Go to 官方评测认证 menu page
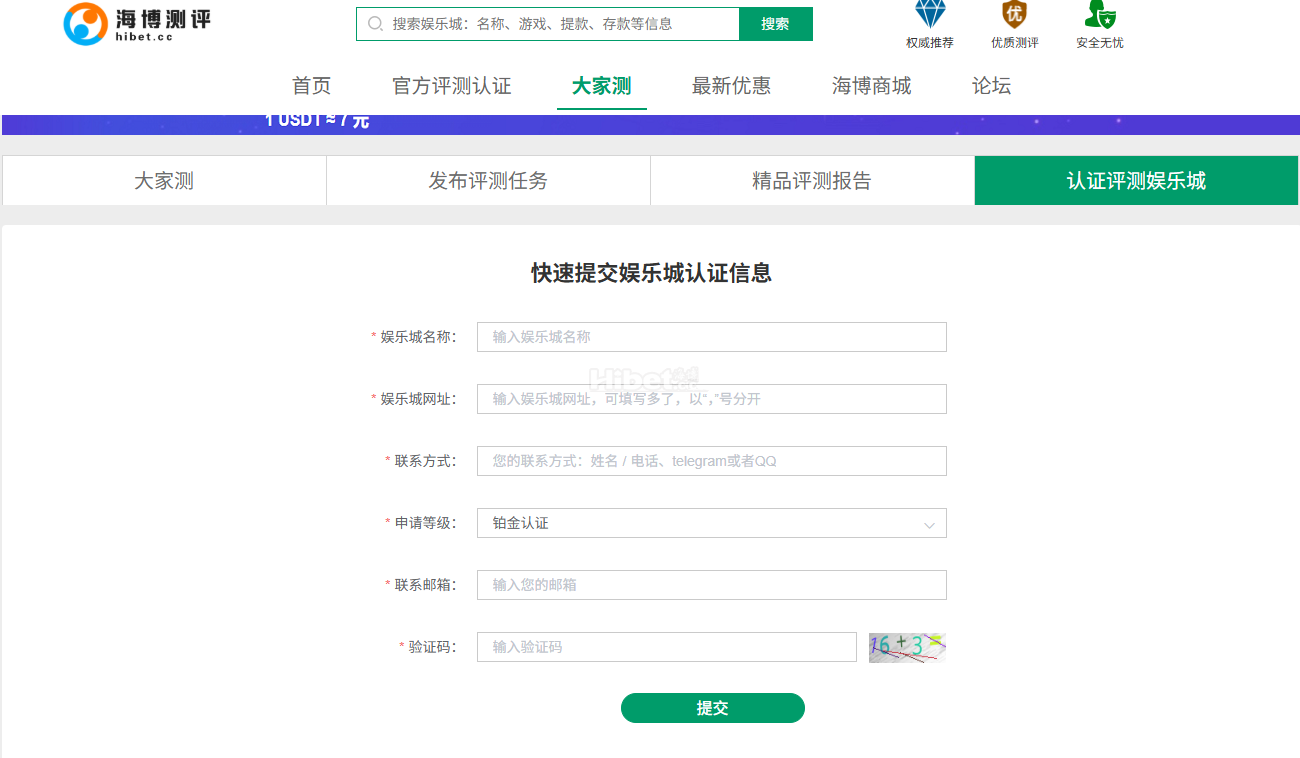 click(451, 86)
